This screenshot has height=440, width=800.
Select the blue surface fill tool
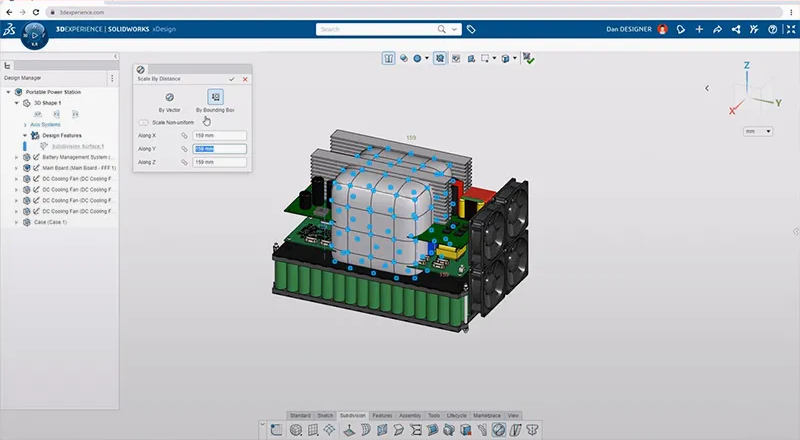coord(432,430)
